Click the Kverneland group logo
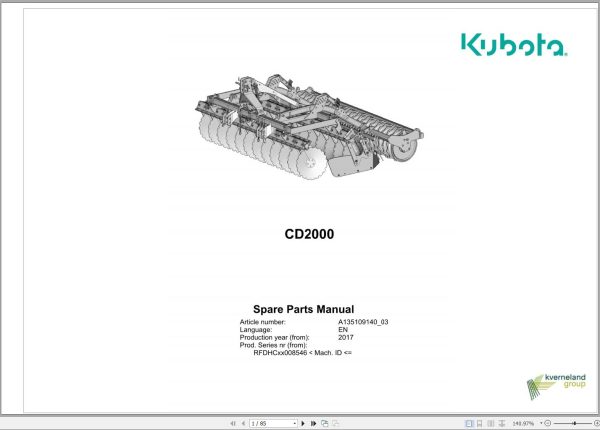This screenshot has width=600, height=430. point(556,386)
